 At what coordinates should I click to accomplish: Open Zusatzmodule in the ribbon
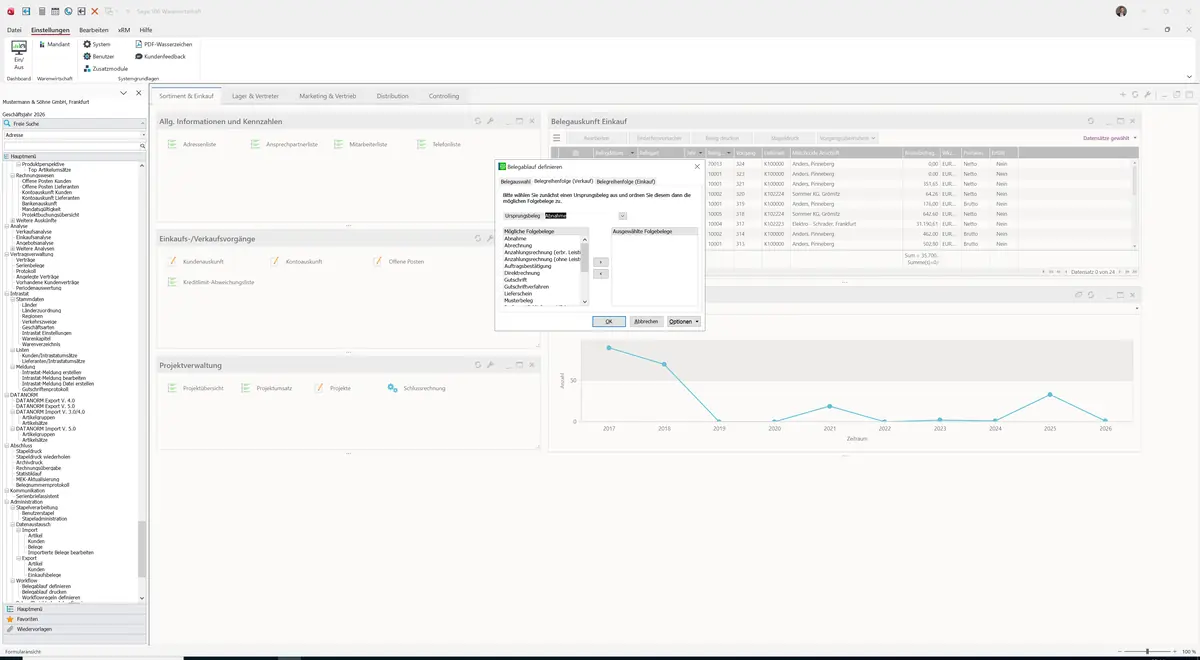[x=105, y=68]
